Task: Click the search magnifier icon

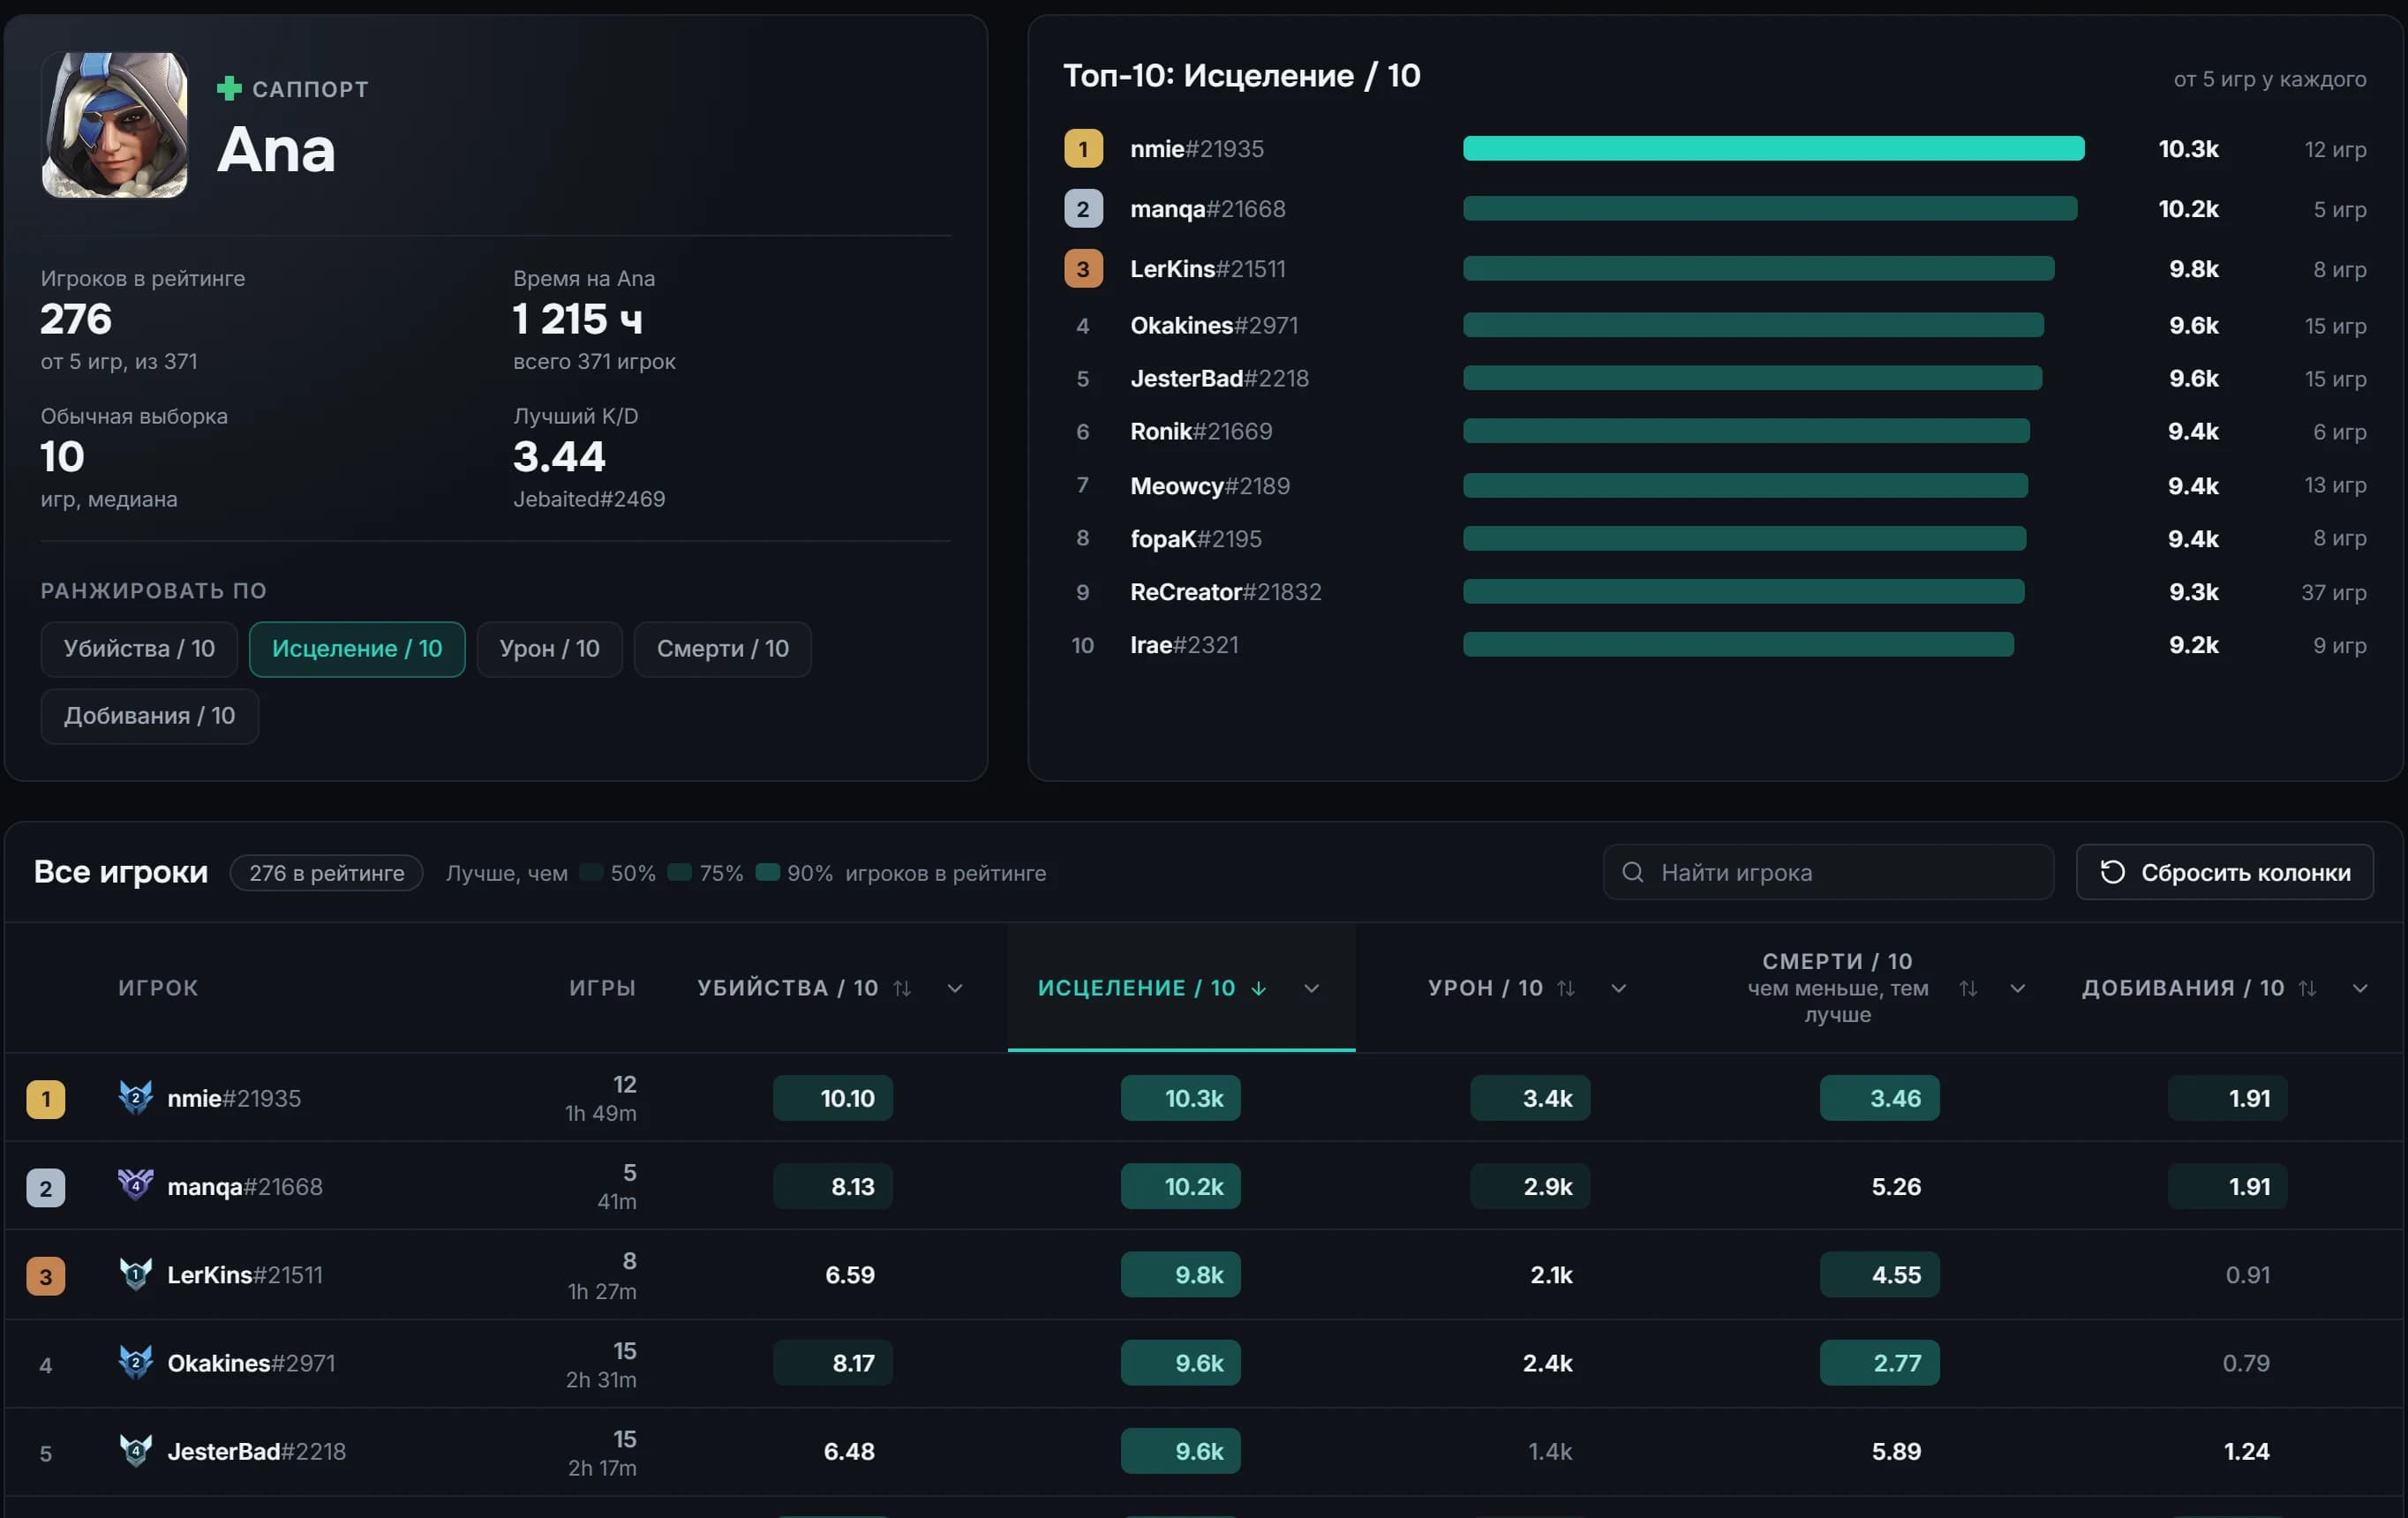Action: [x=1632, y=872]
